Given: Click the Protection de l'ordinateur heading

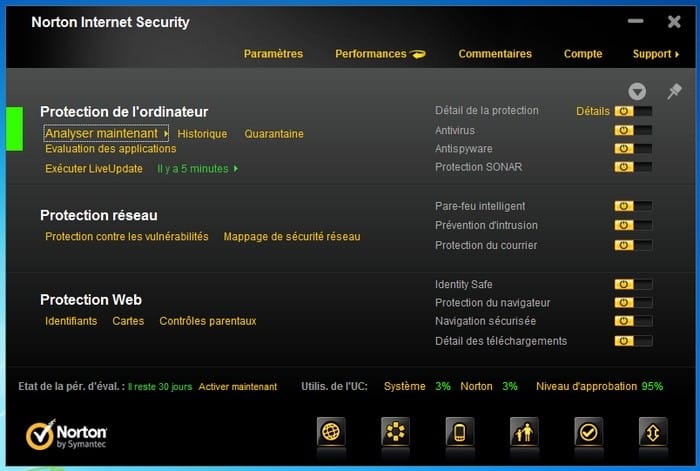Looking at the screenshot, I should (124, 112).
